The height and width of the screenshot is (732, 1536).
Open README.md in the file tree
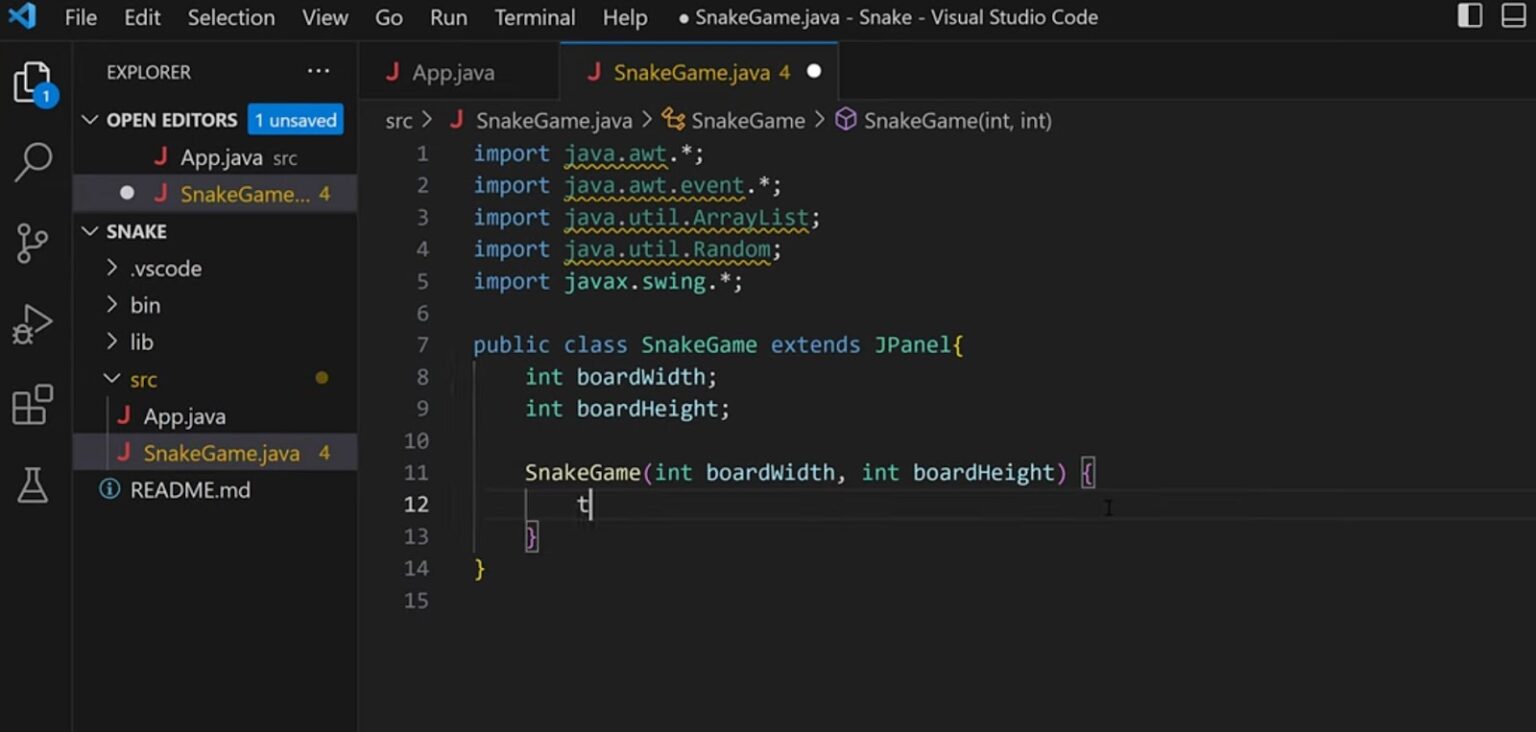(190, 490)
